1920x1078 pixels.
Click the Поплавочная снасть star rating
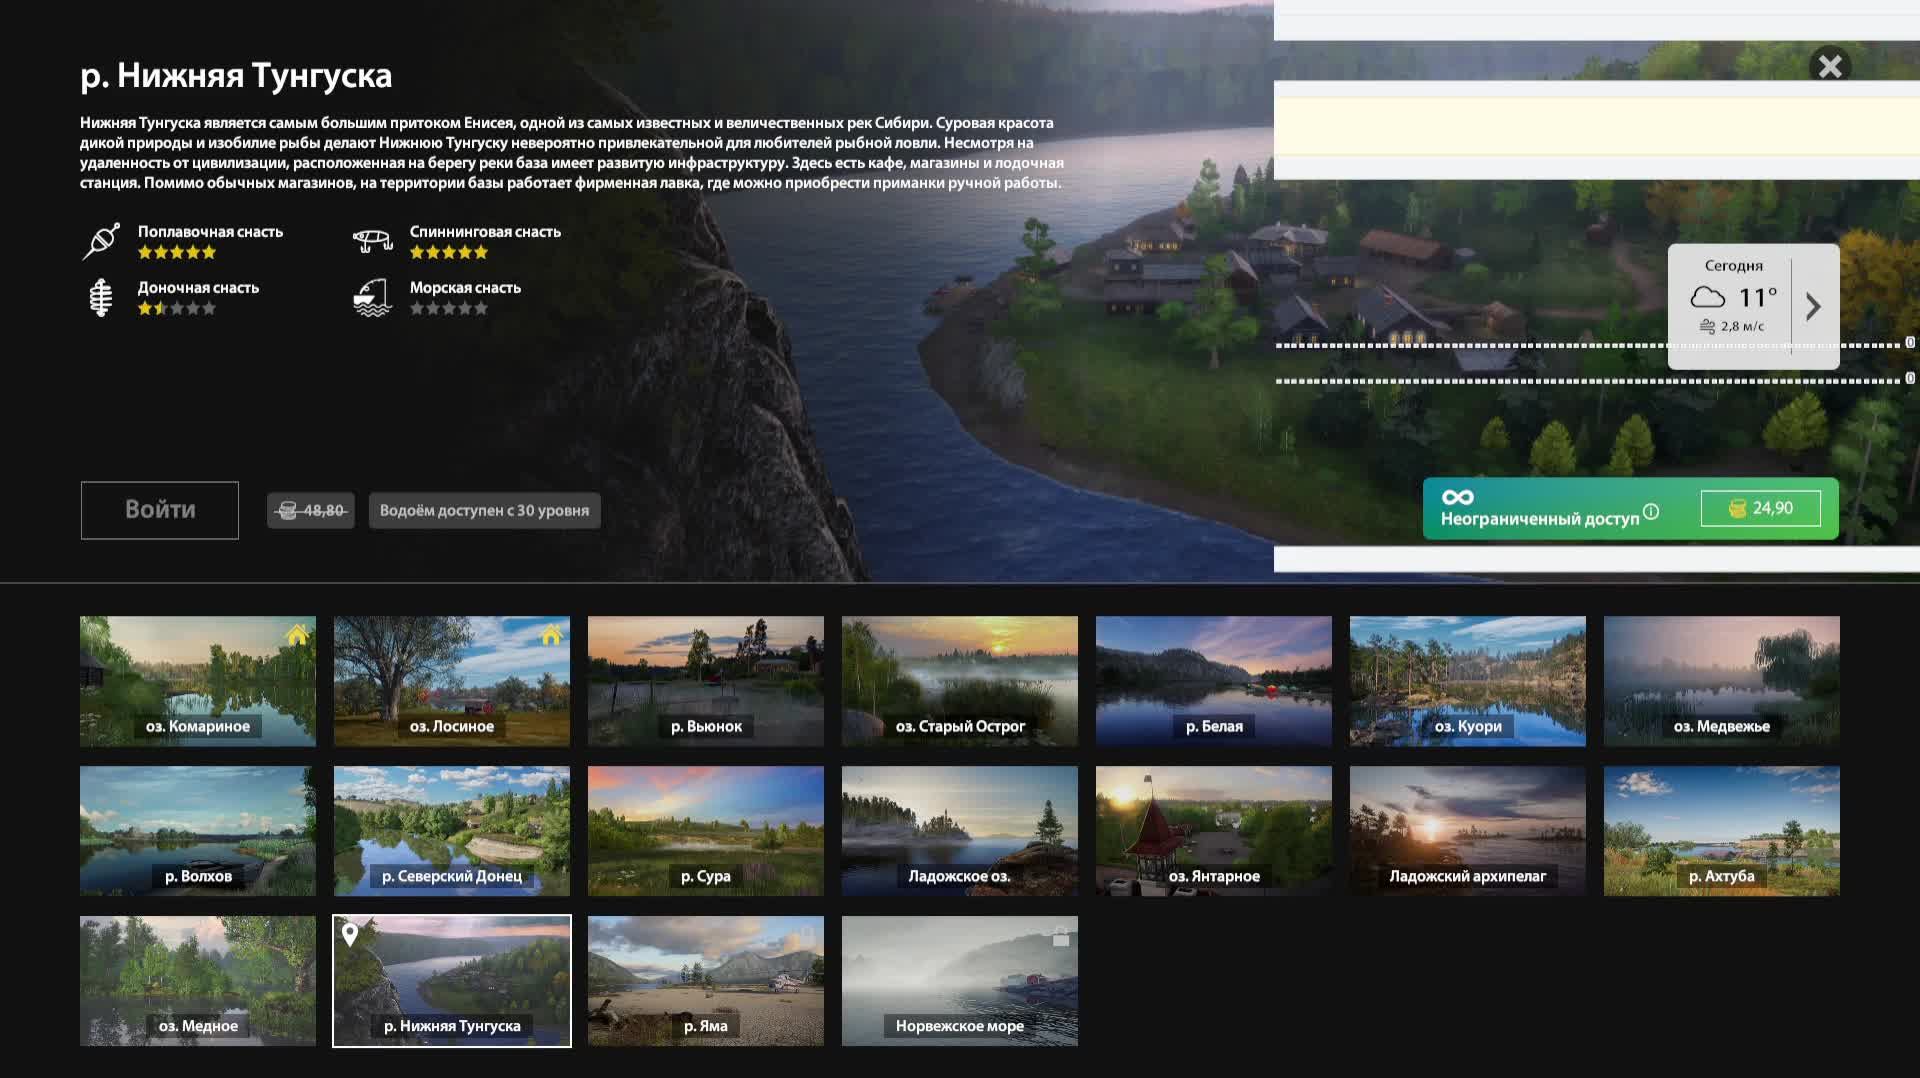point(177,253)
